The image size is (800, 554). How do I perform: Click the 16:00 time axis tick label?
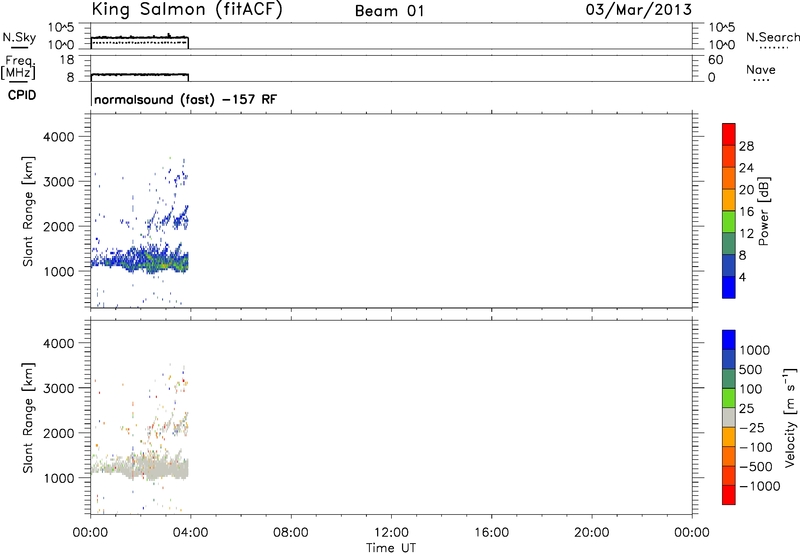(491, 533)
